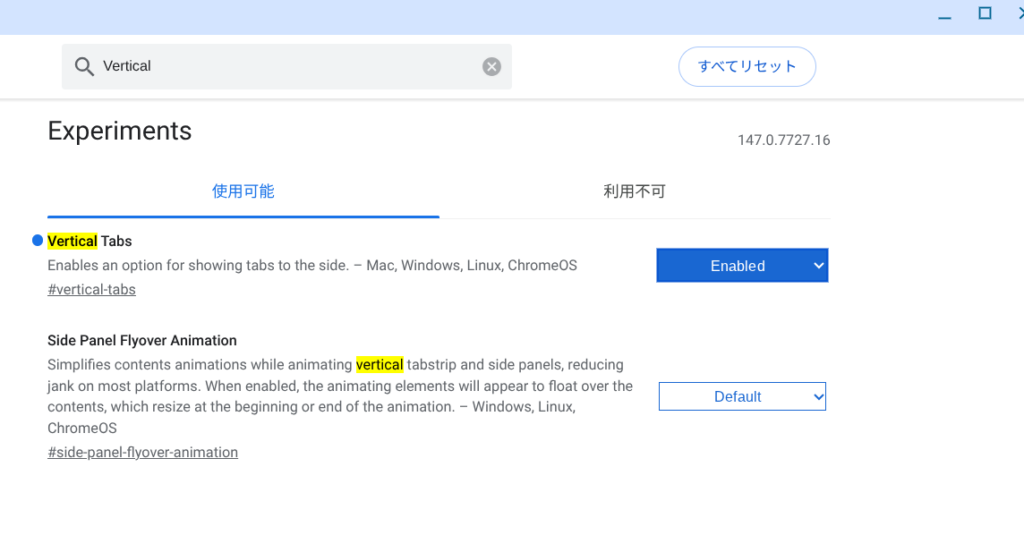Click the Vertical Tabs description mentioning Mac, Windows

312,266
